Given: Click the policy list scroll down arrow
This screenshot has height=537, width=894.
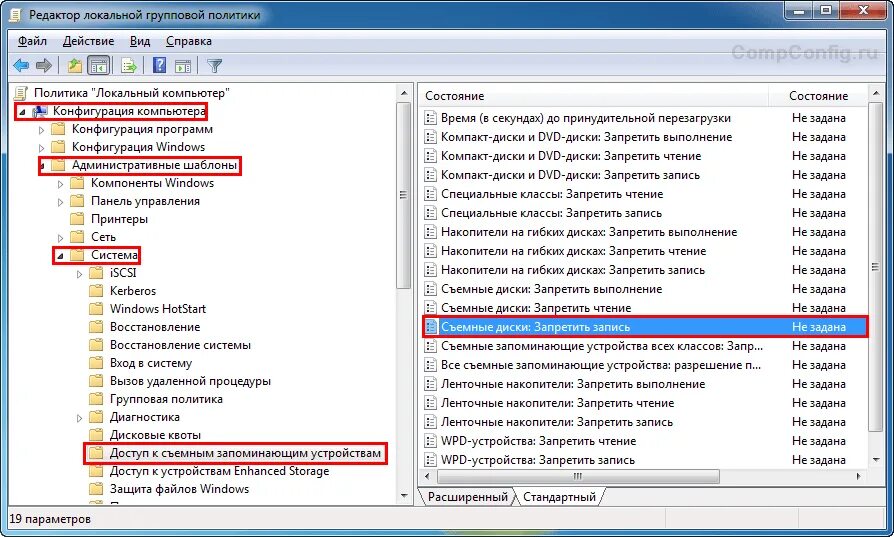Looking at the screenshot, I should click(876, 460).
